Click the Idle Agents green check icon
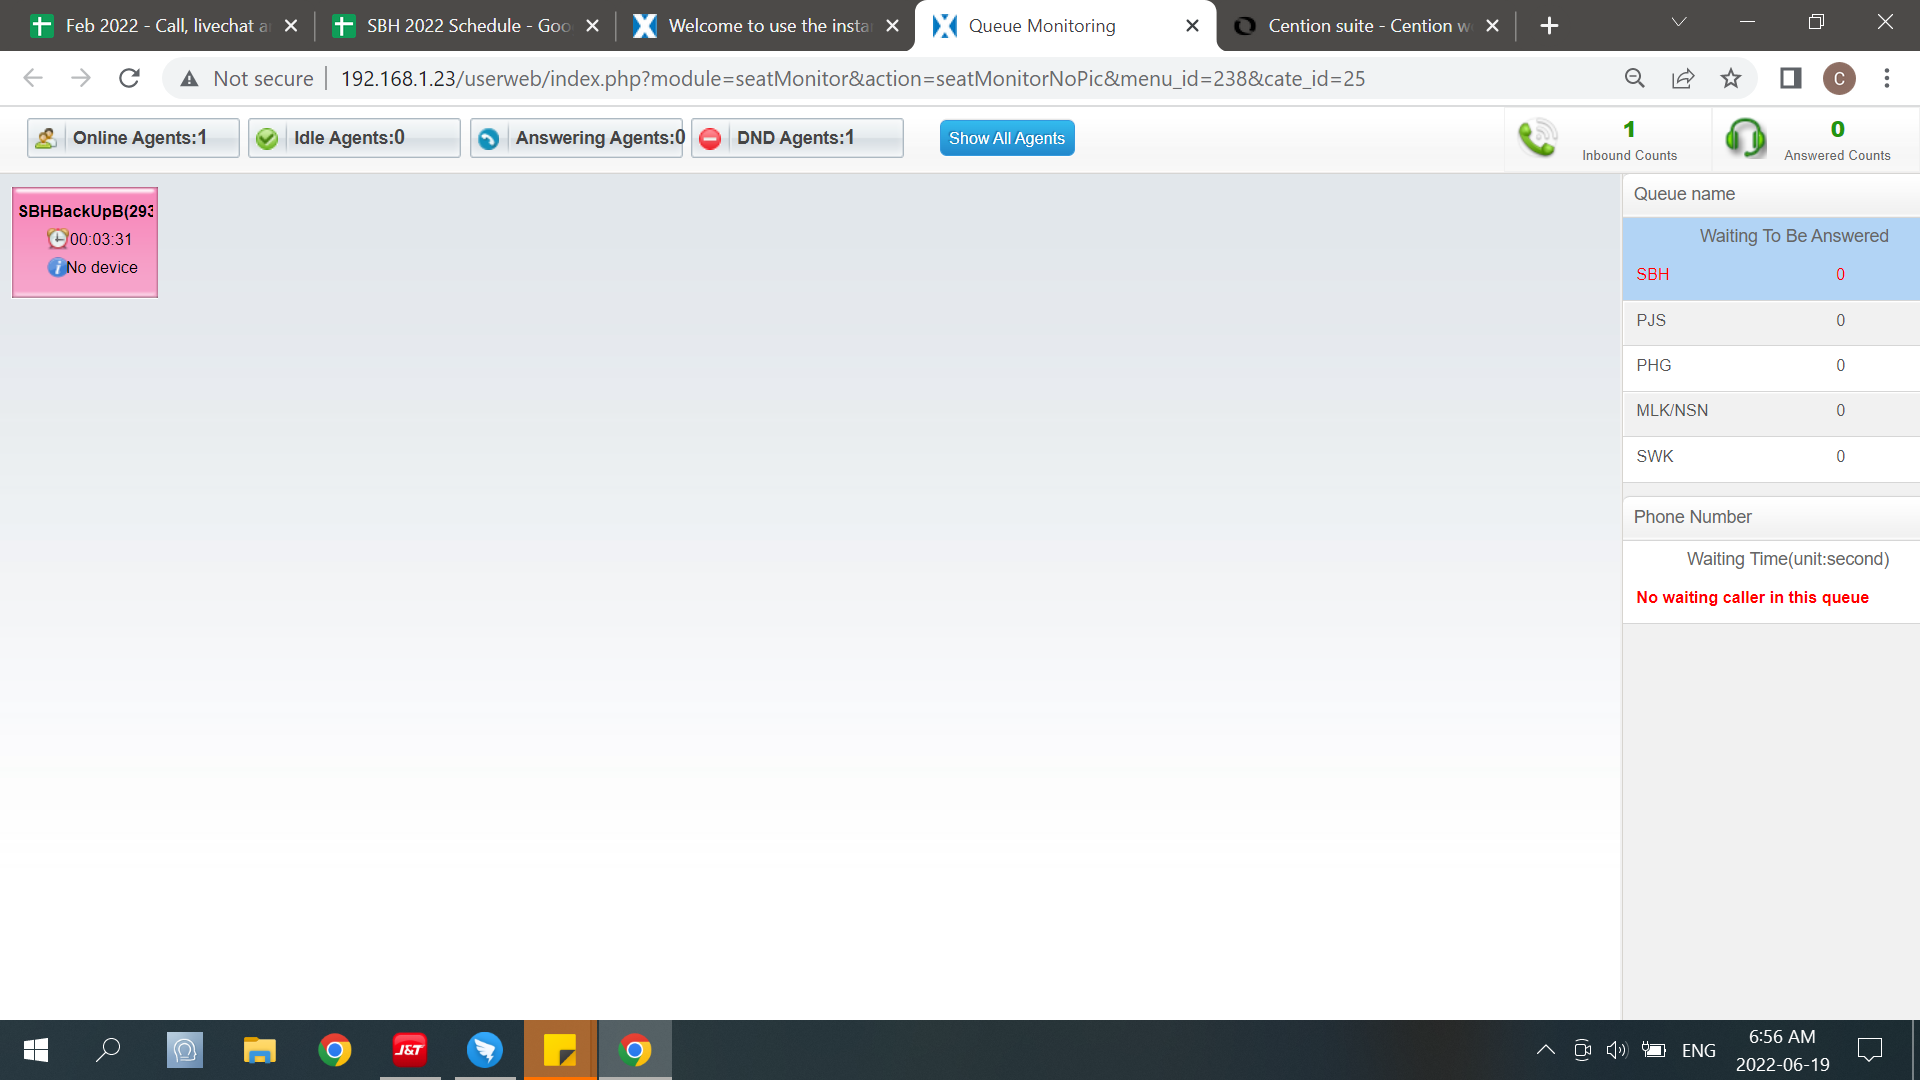 point(267,138)
